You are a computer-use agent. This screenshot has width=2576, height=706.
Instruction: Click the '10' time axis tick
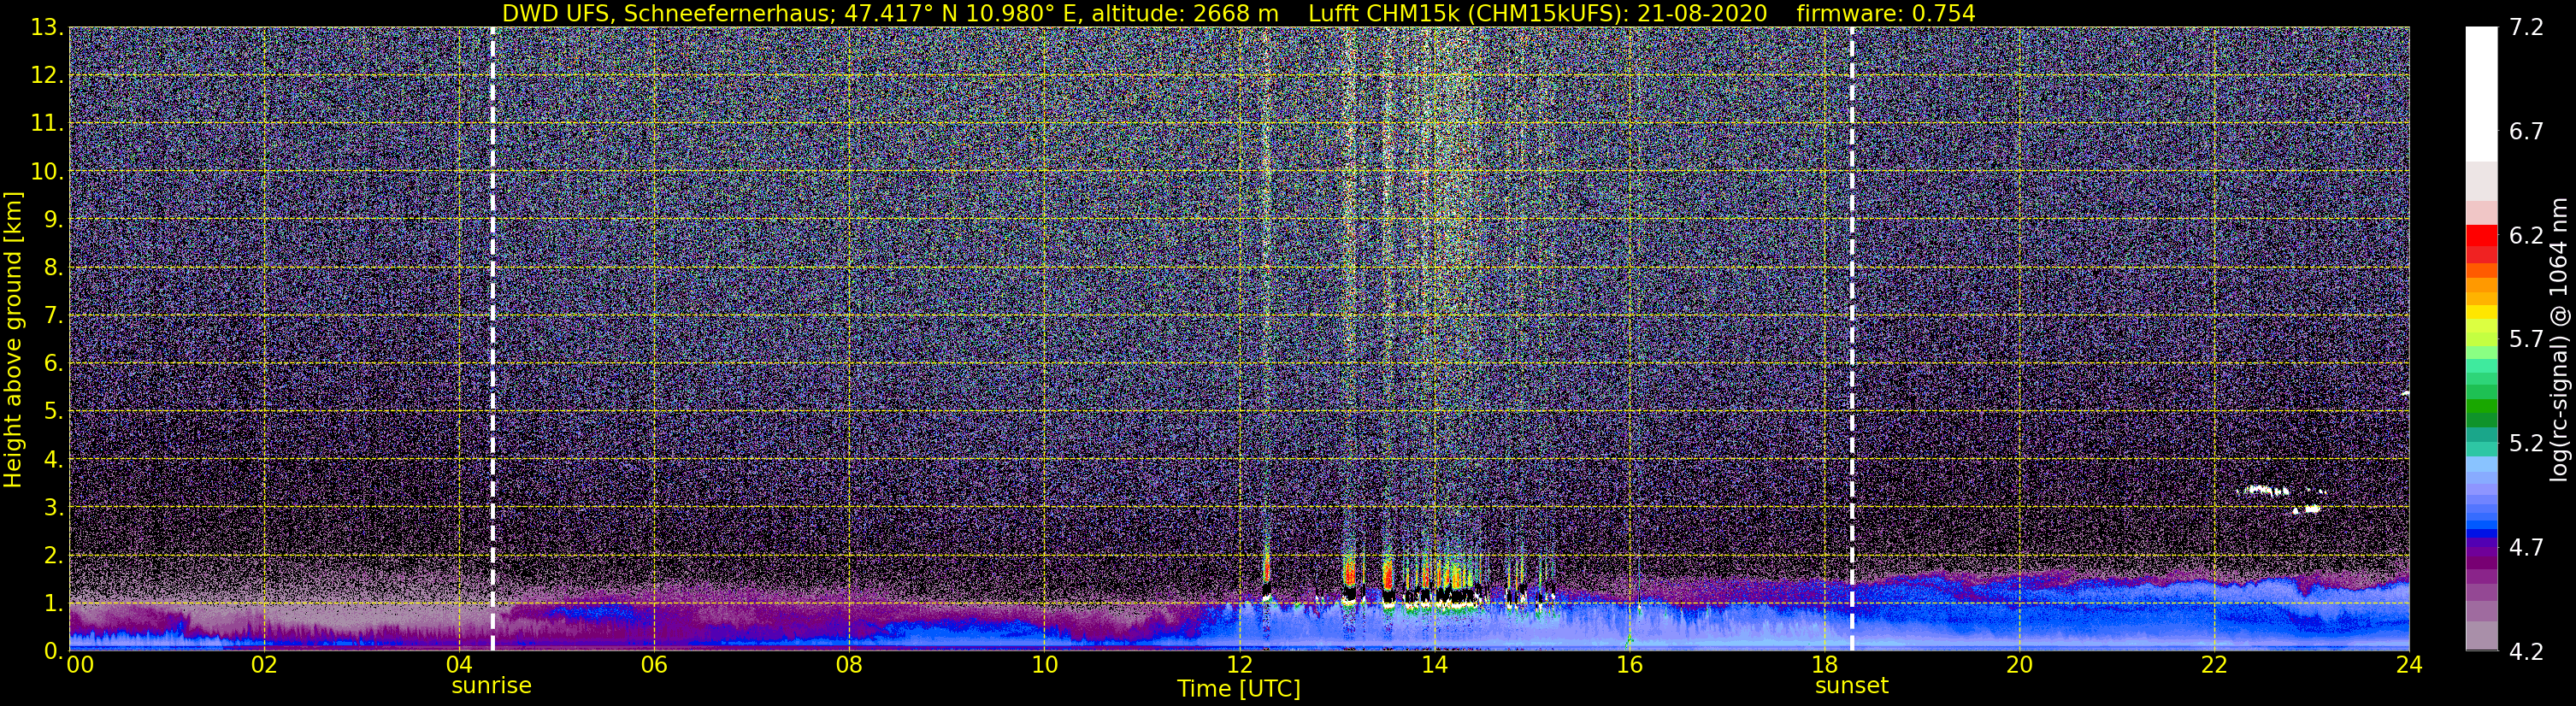pyautogui.click(x=1044, y=665)
